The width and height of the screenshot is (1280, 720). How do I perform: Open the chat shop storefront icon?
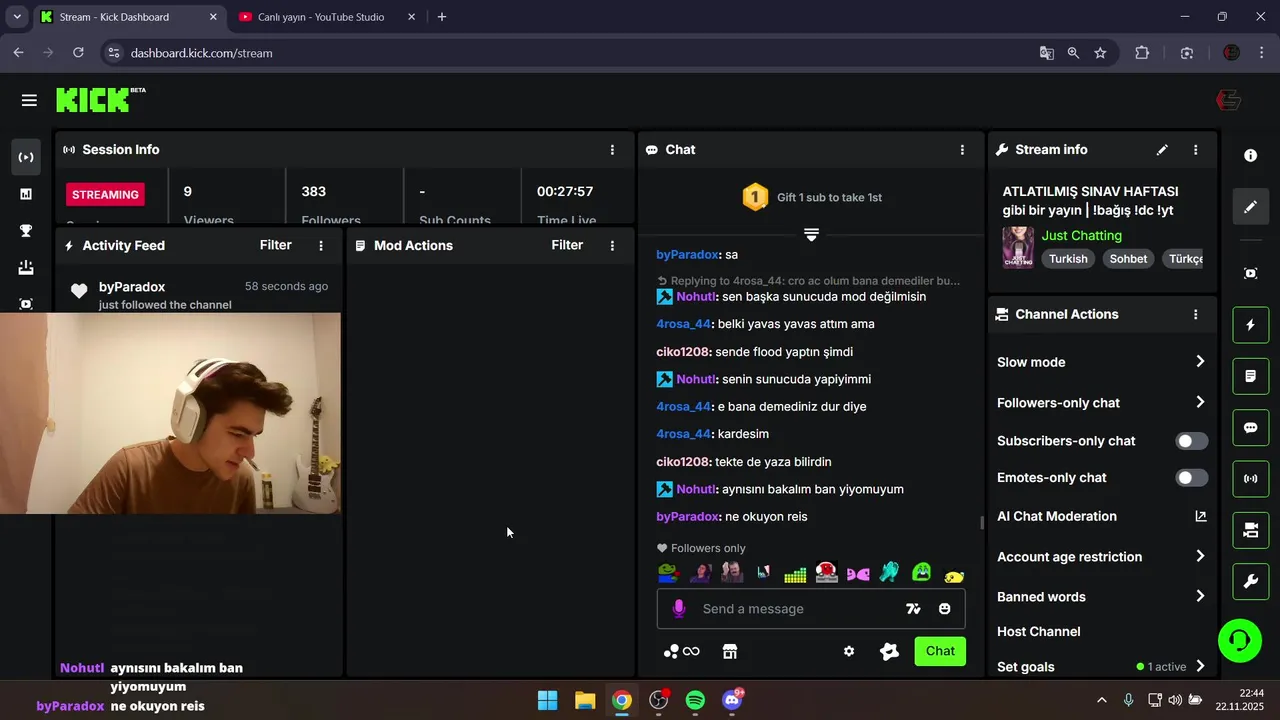point(730,651)
